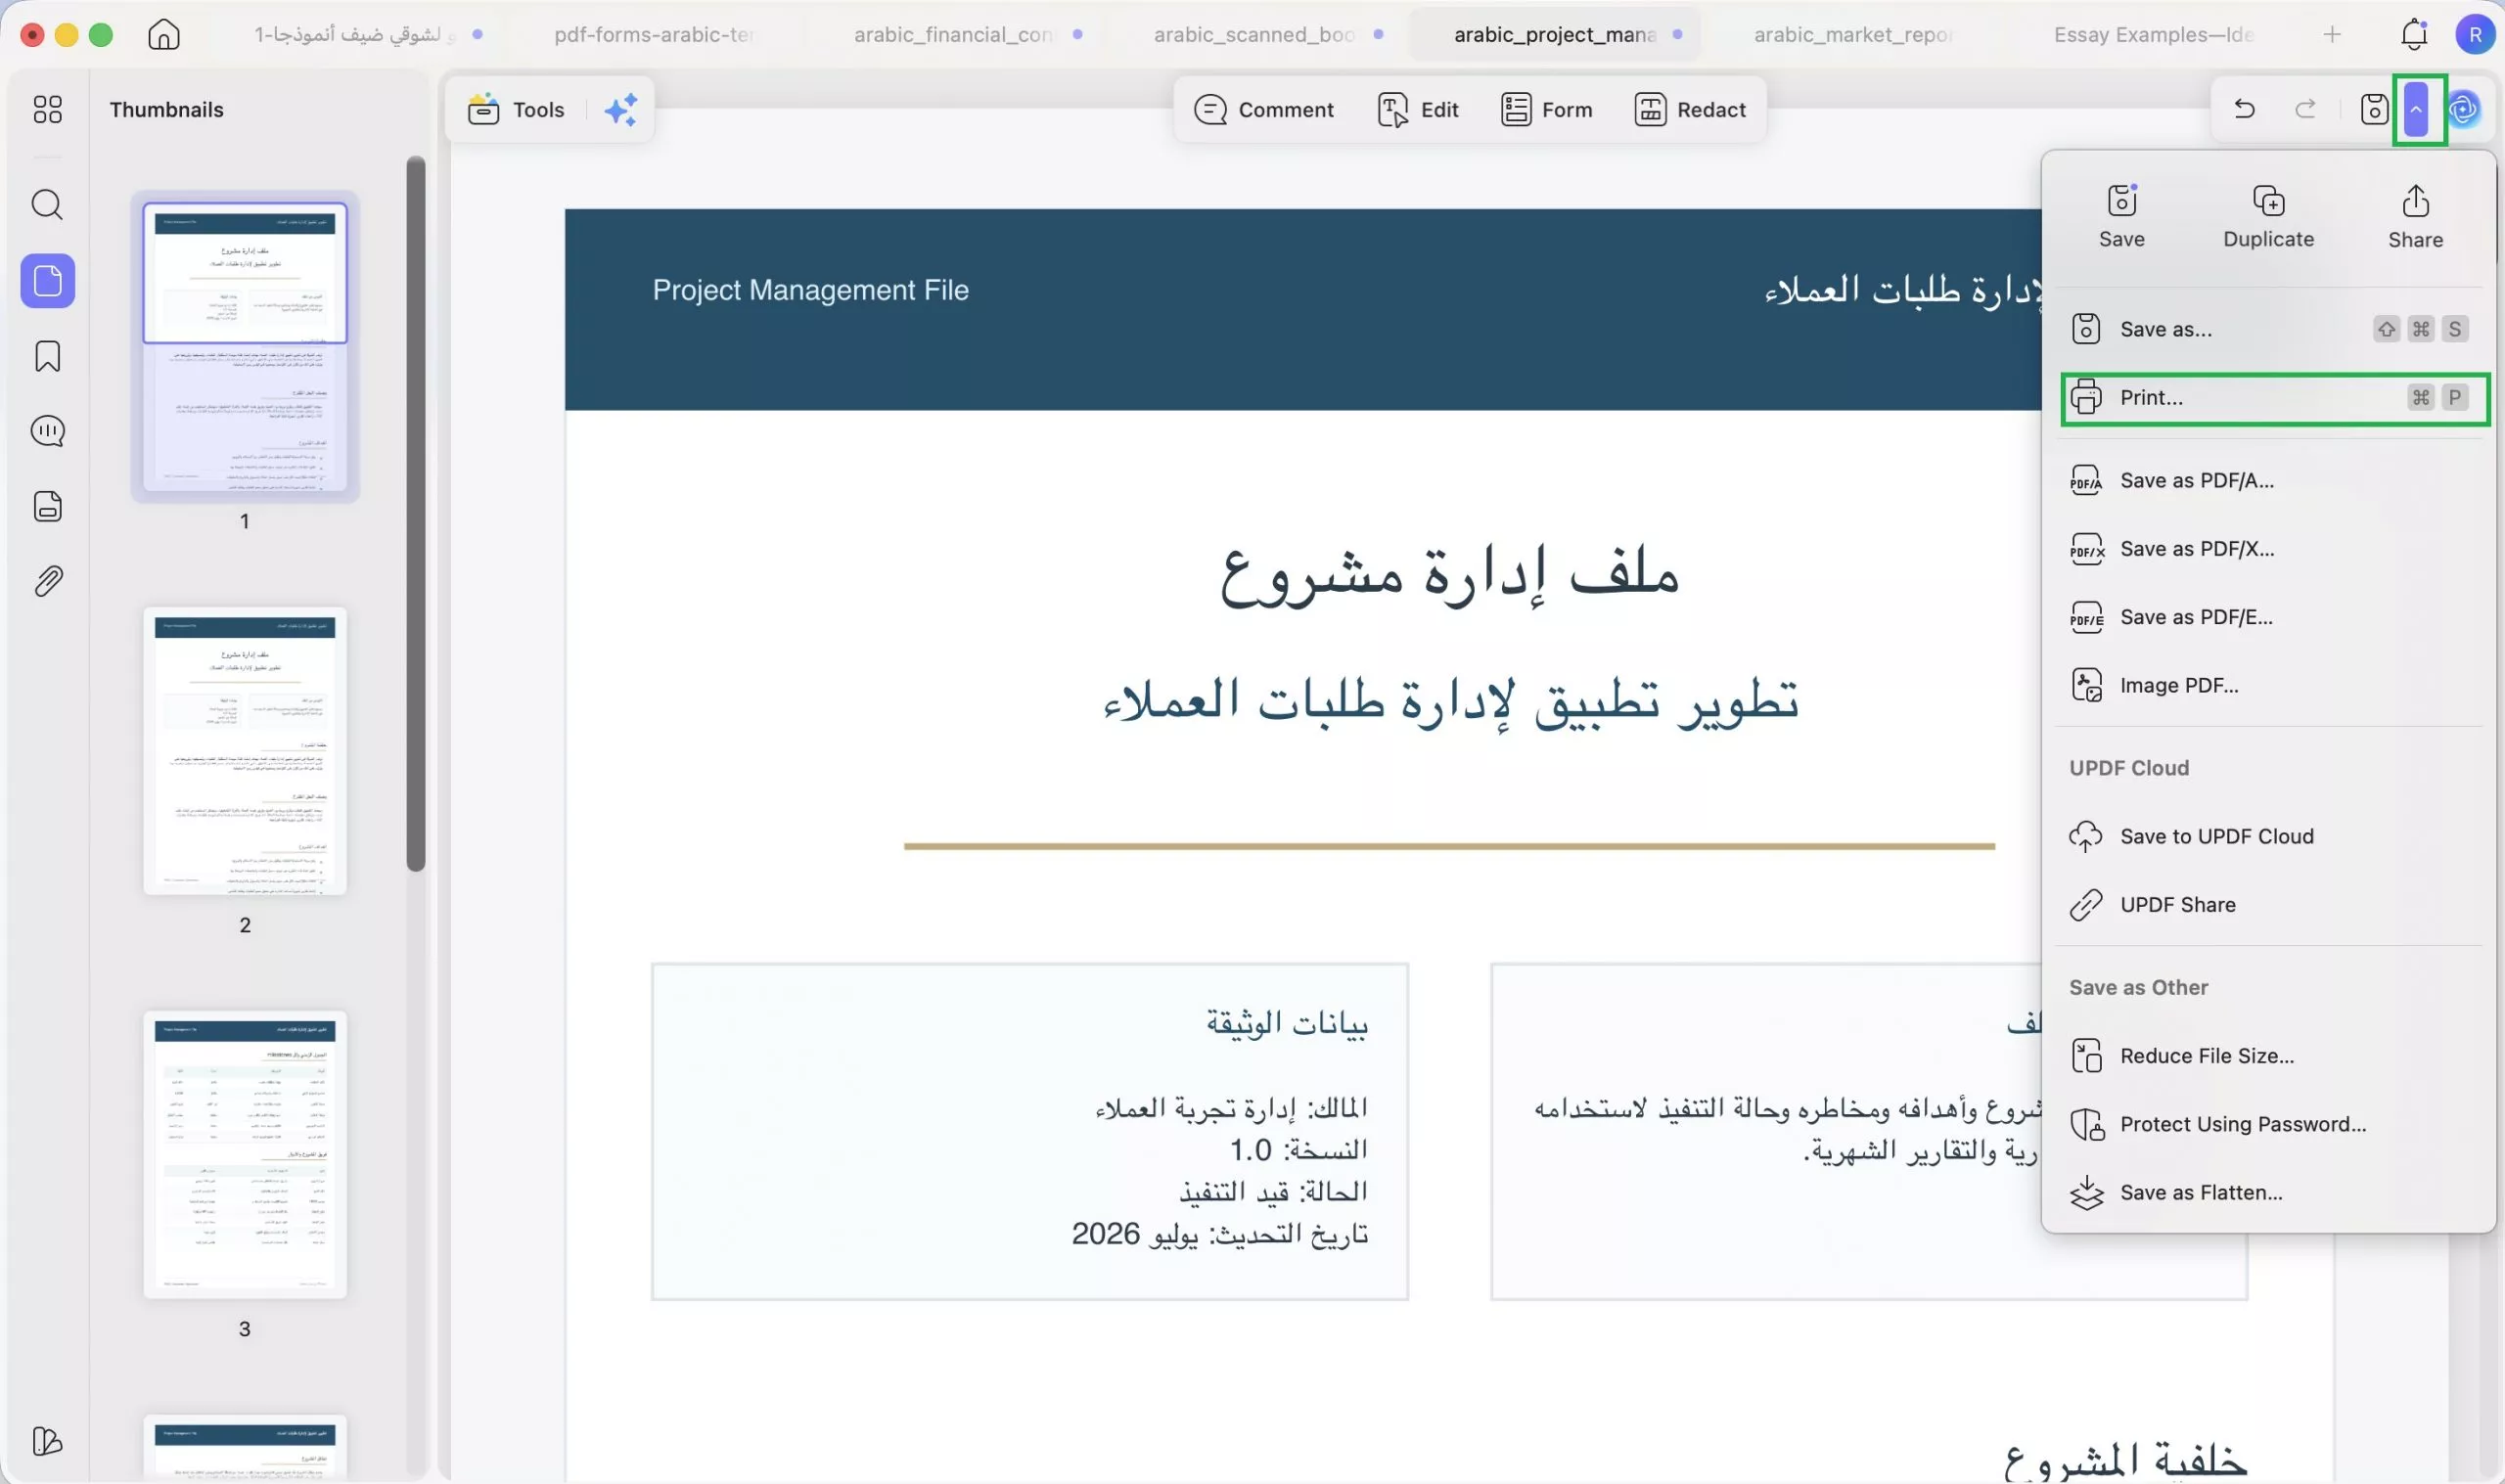Screen dimensions: 2505x1484
Task: Choose Save as PDF/X...
Action: (2269, 549)
